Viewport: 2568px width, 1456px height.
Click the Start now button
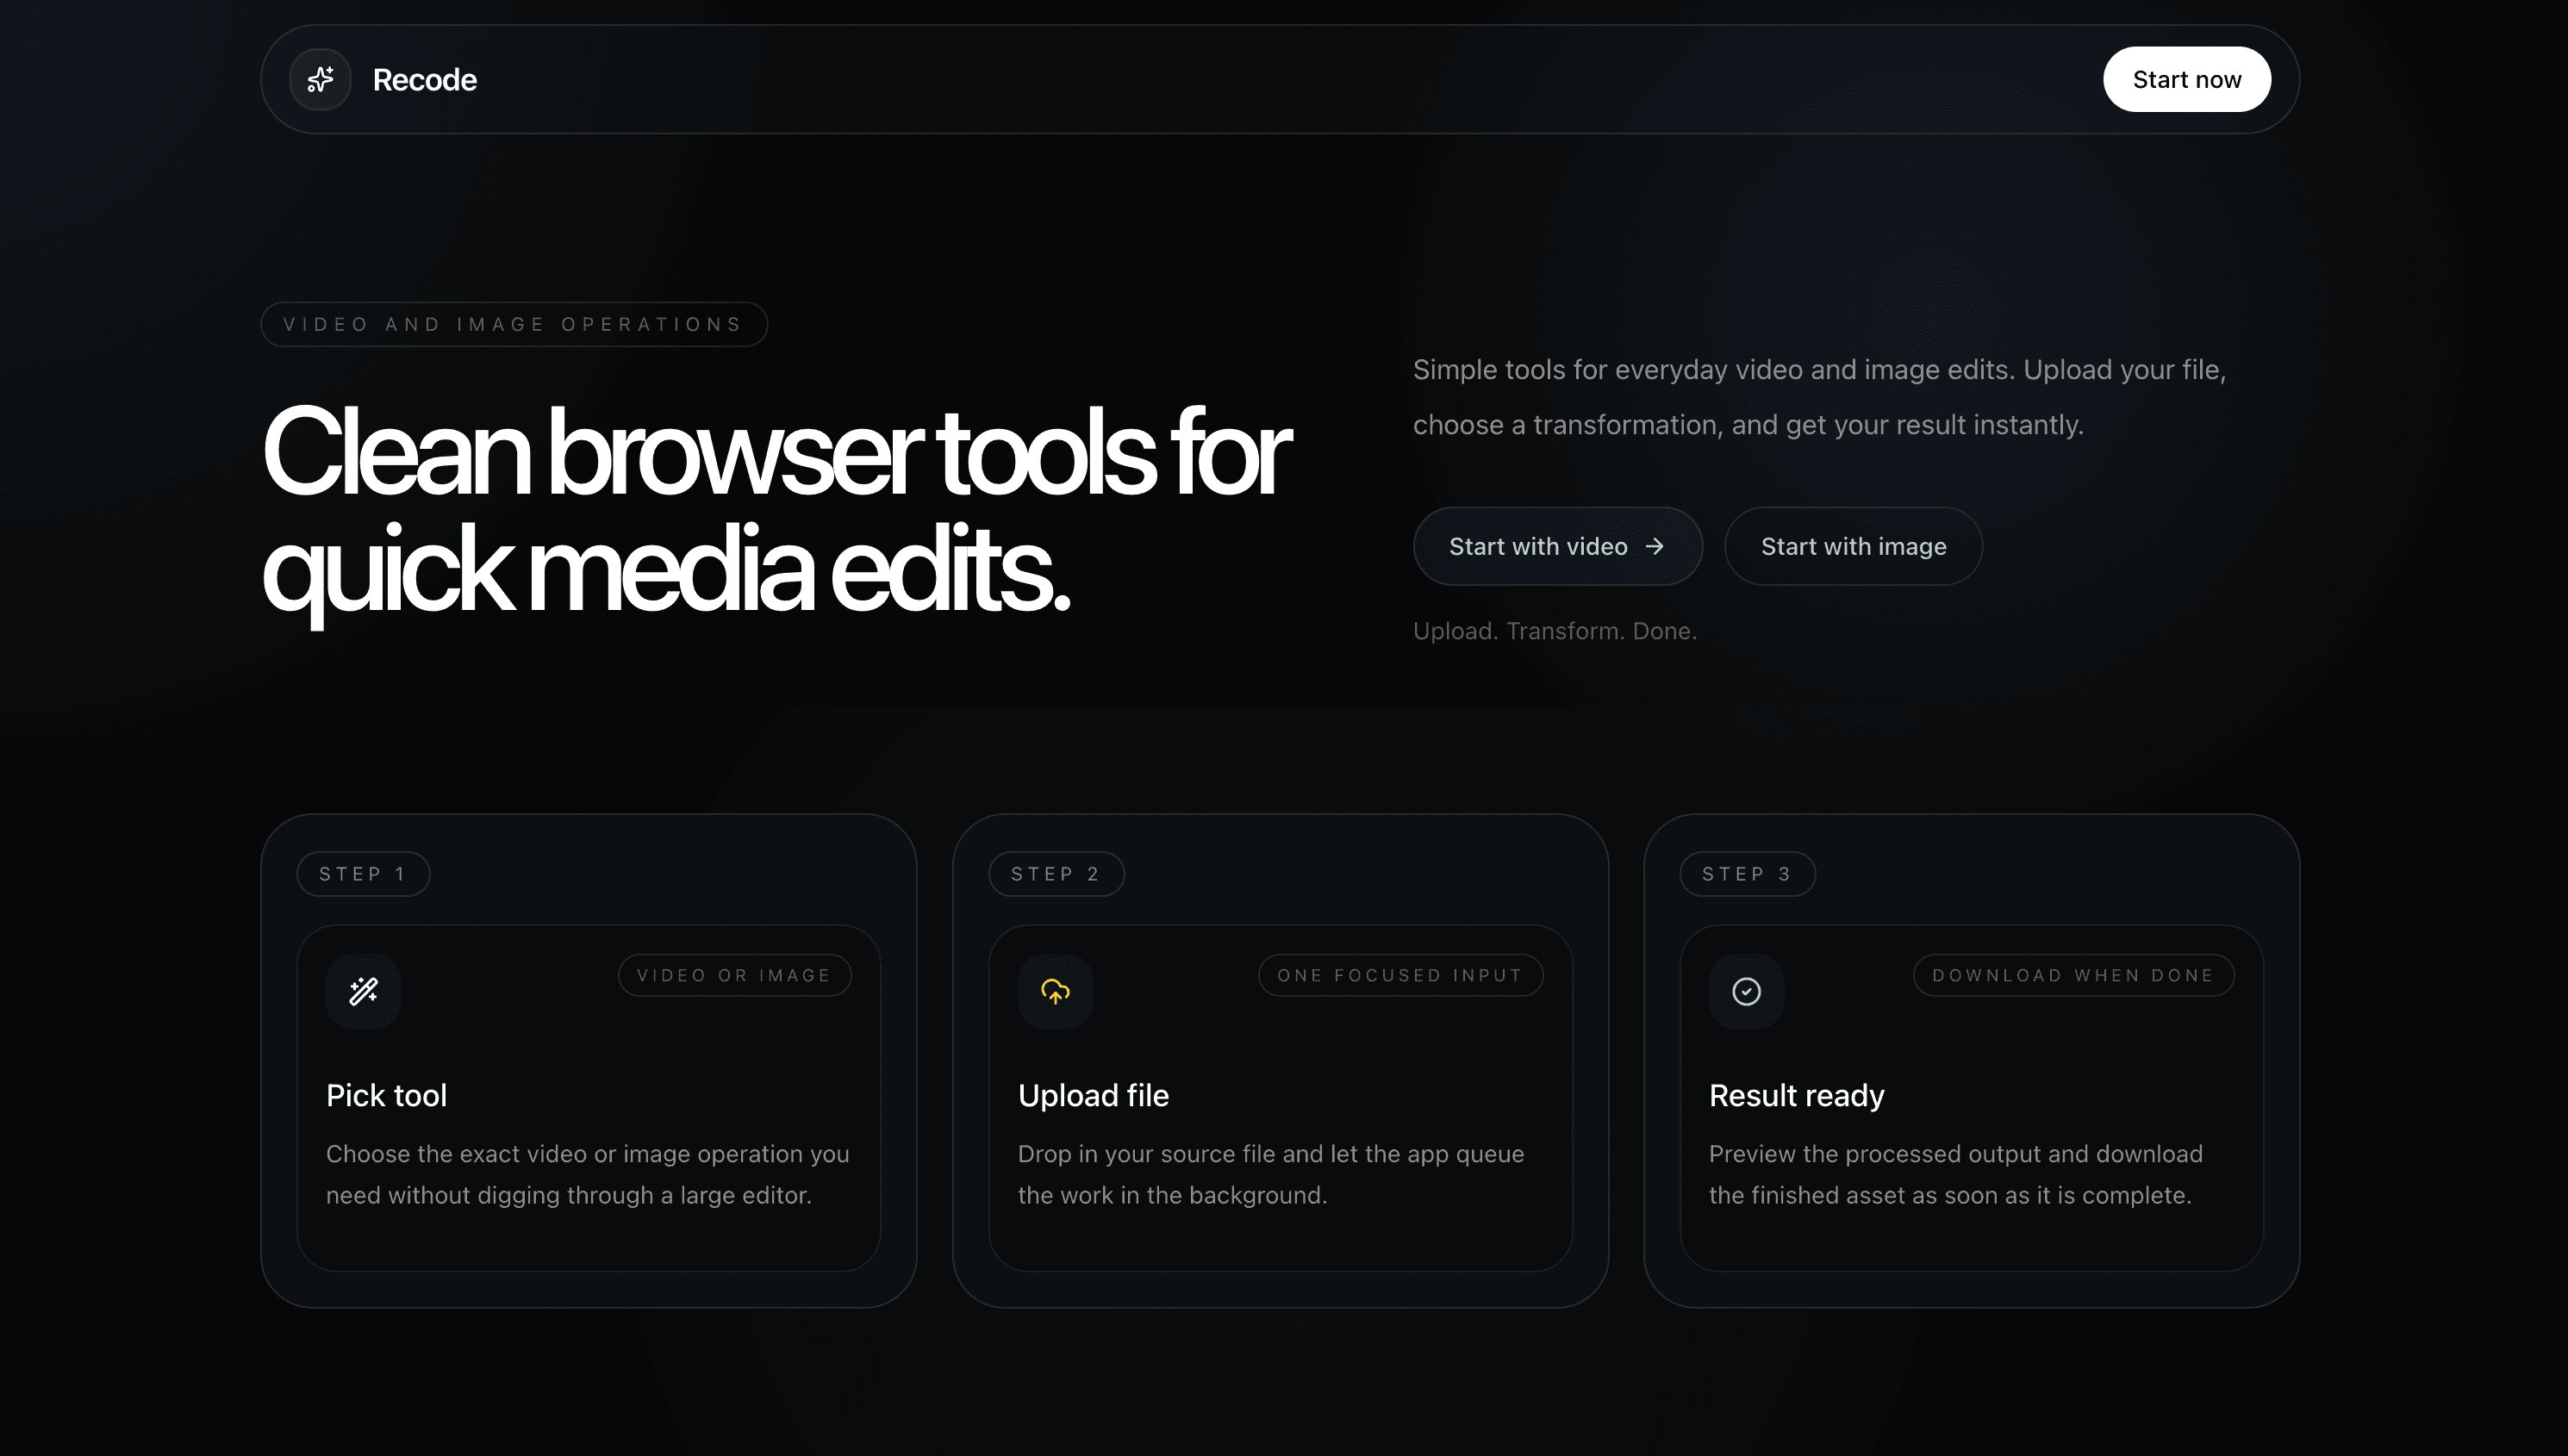(x=2186, y=79)
